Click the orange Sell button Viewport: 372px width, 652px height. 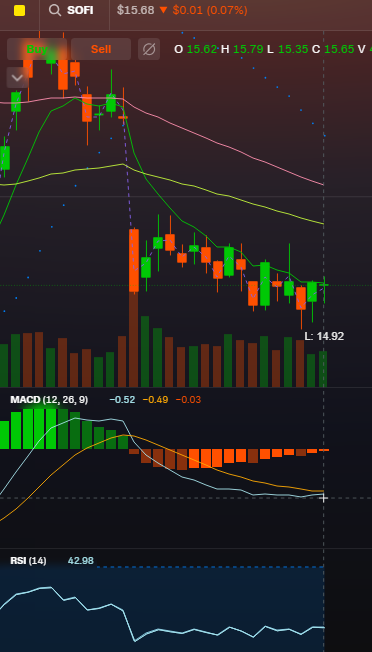101,49
